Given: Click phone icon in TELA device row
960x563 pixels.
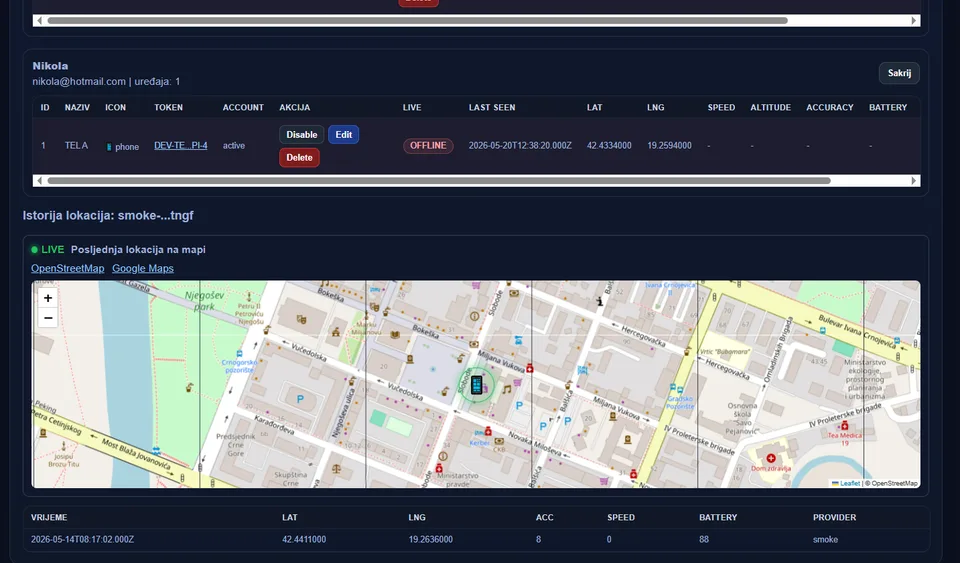Looking at the screenshot, I should 109,147.
